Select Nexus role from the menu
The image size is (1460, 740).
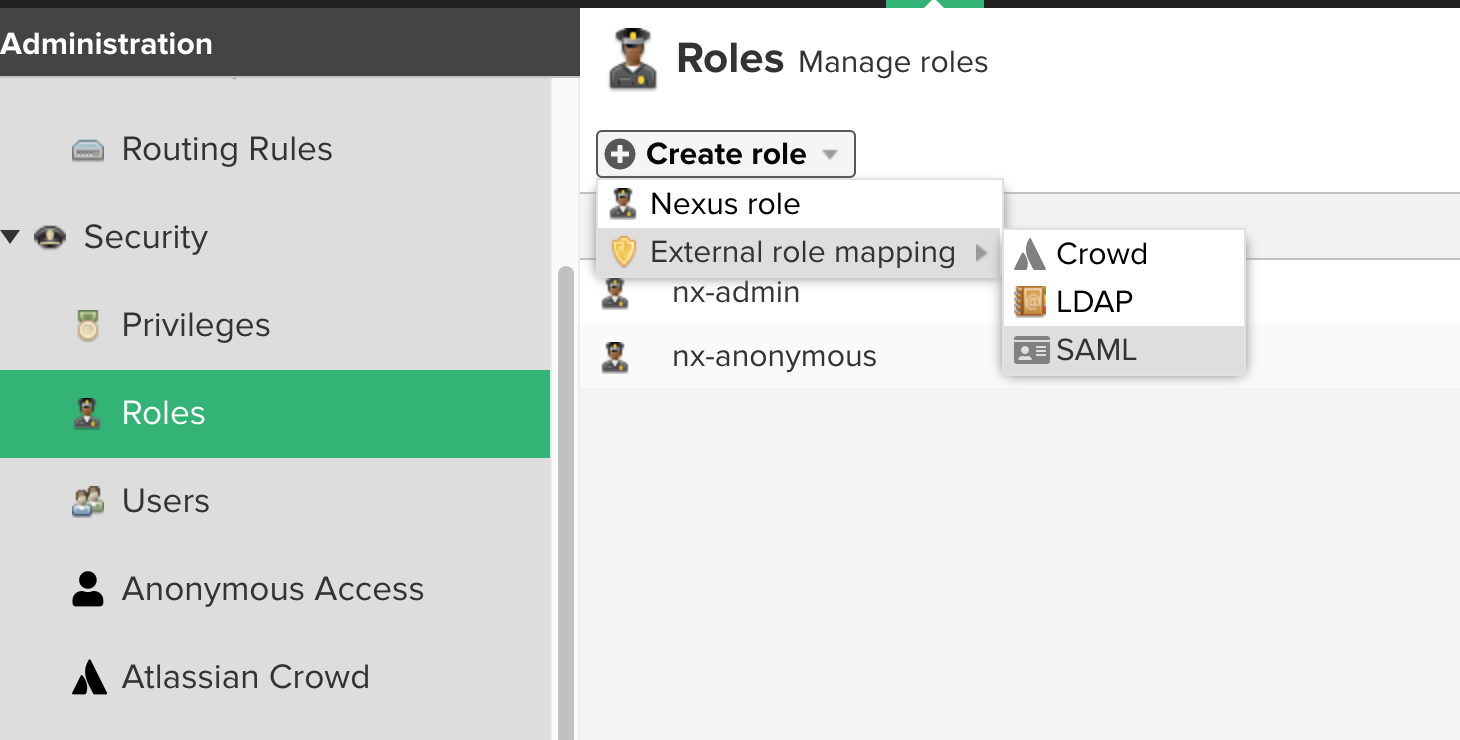725,204
